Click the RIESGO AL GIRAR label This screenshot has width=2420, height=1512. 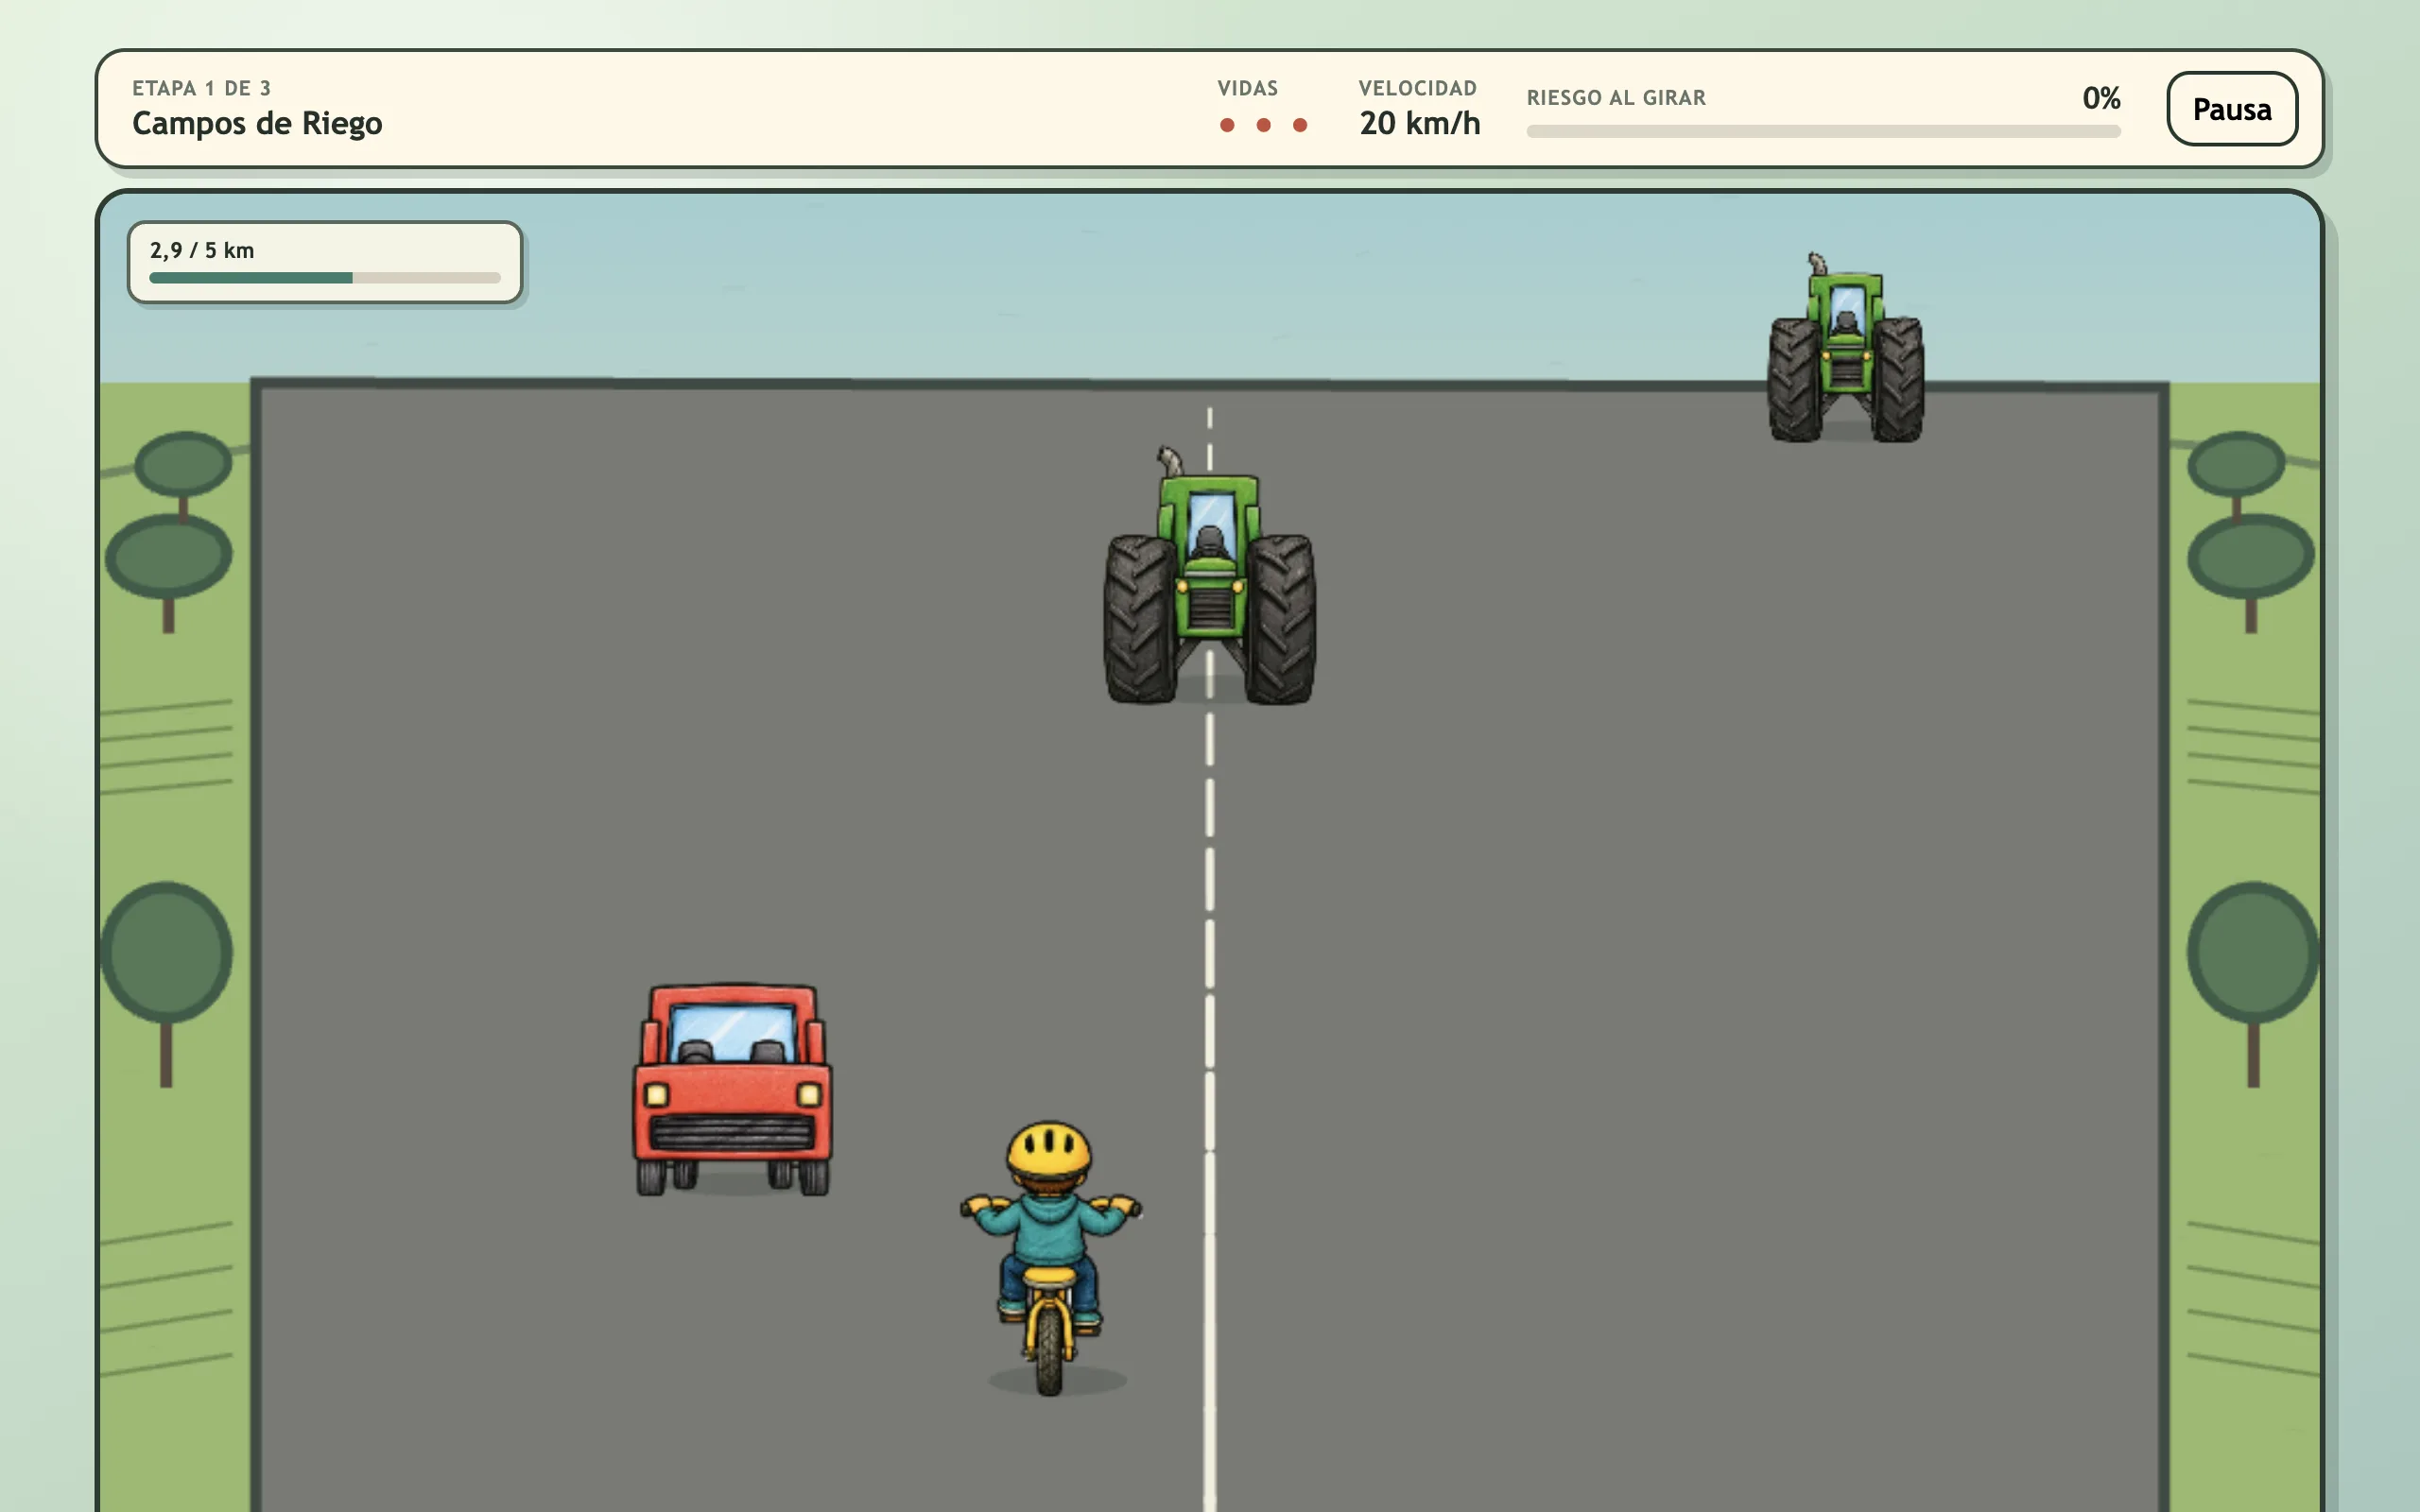pyautogui.click(x=1616, y=98)
